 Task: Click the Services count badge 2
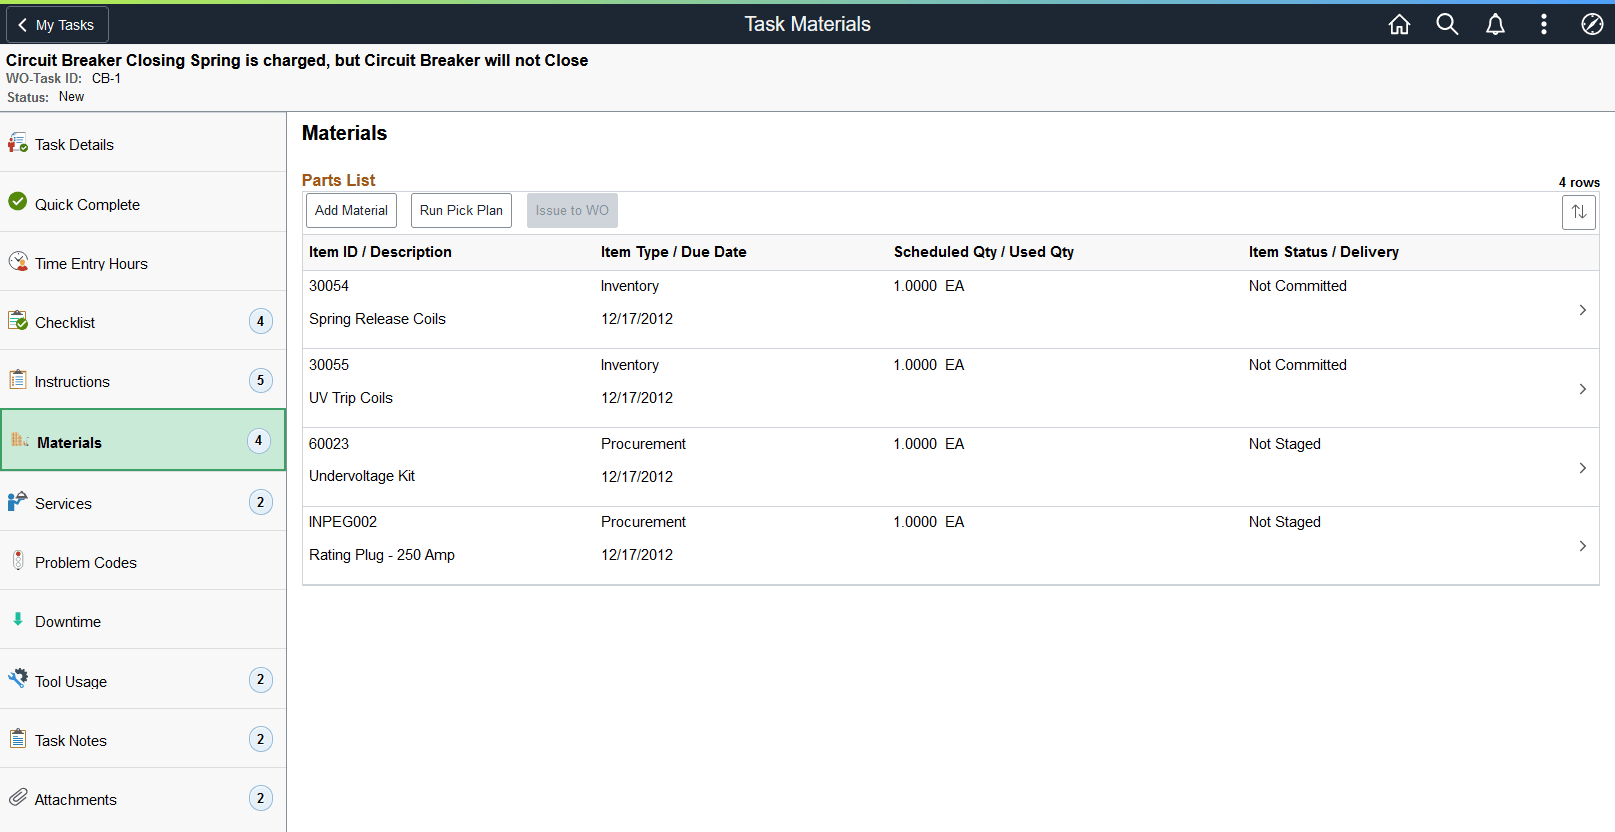click(x=260, y=502)
